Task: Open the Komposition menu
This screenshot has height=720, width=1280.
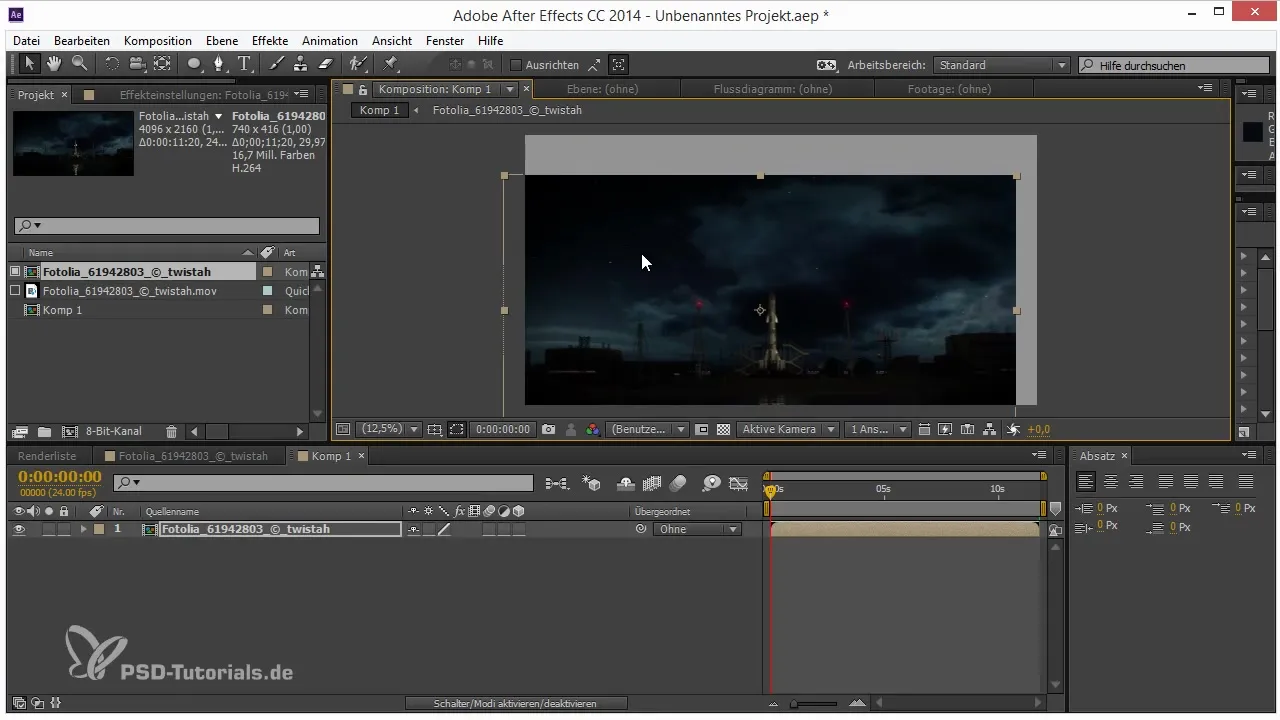Action: coord(158,41)
